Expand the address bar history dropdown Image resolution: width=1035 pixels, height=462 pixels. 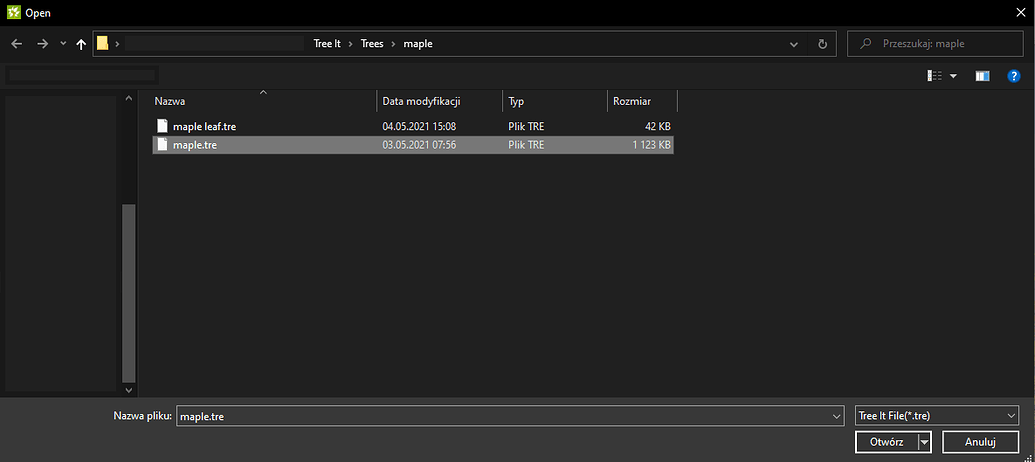point(794,44)
